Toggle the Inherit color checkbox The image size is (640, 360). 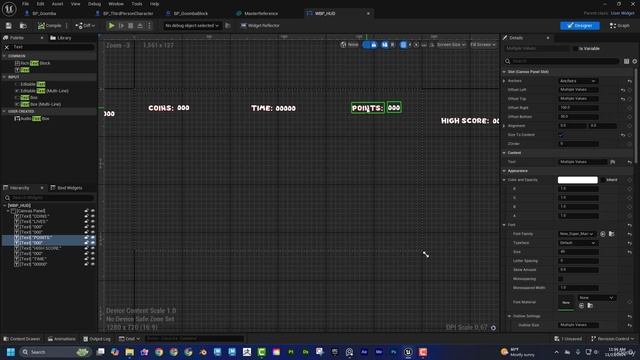603,180
